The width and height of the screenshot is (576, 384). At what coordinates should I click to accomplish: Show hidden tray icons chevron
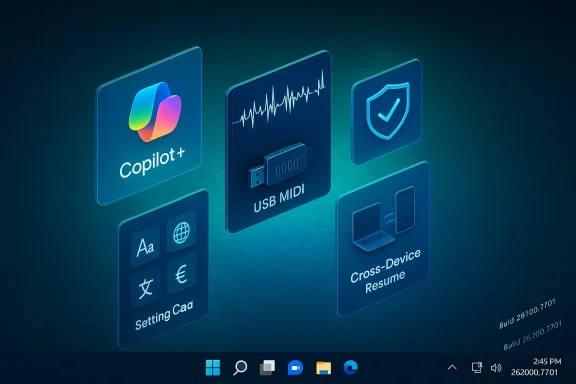click(x=452, y=367)
